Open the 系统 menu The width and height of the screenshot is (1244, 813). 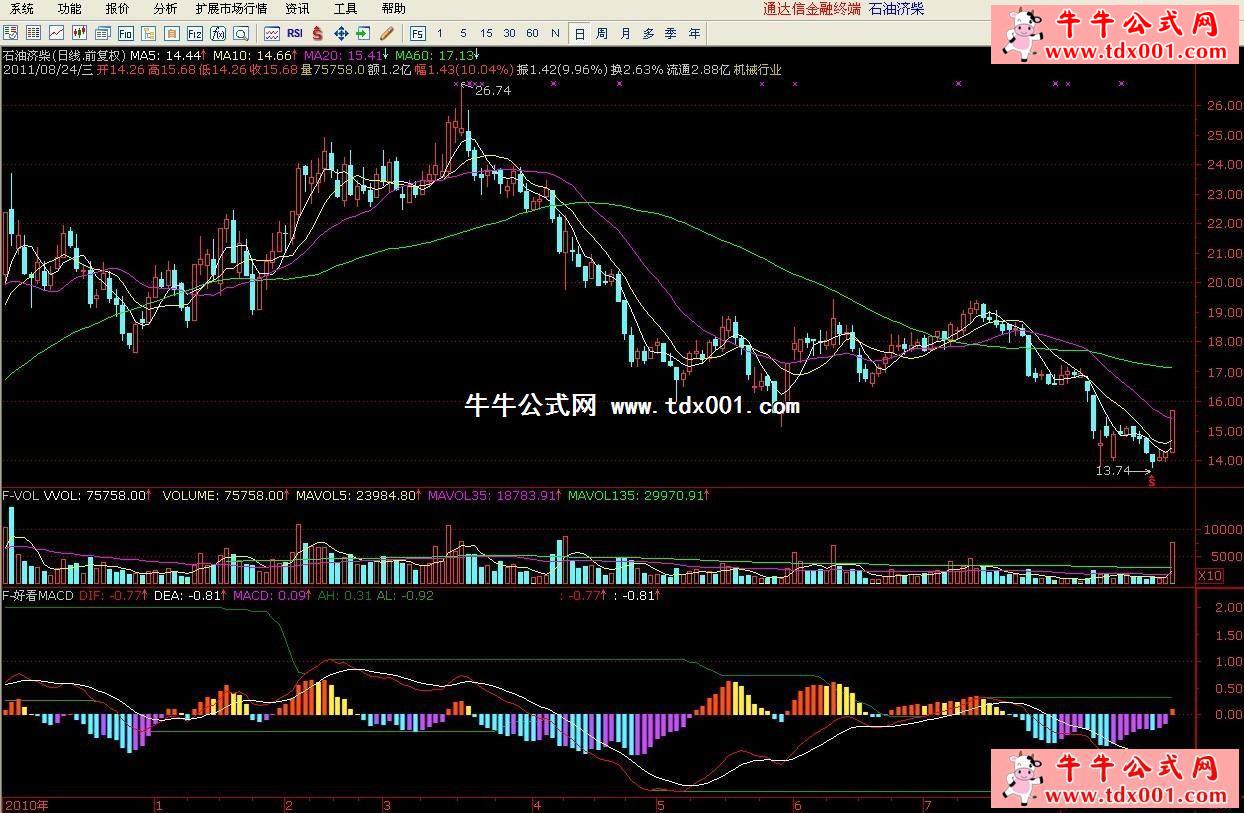click(22, 9)
